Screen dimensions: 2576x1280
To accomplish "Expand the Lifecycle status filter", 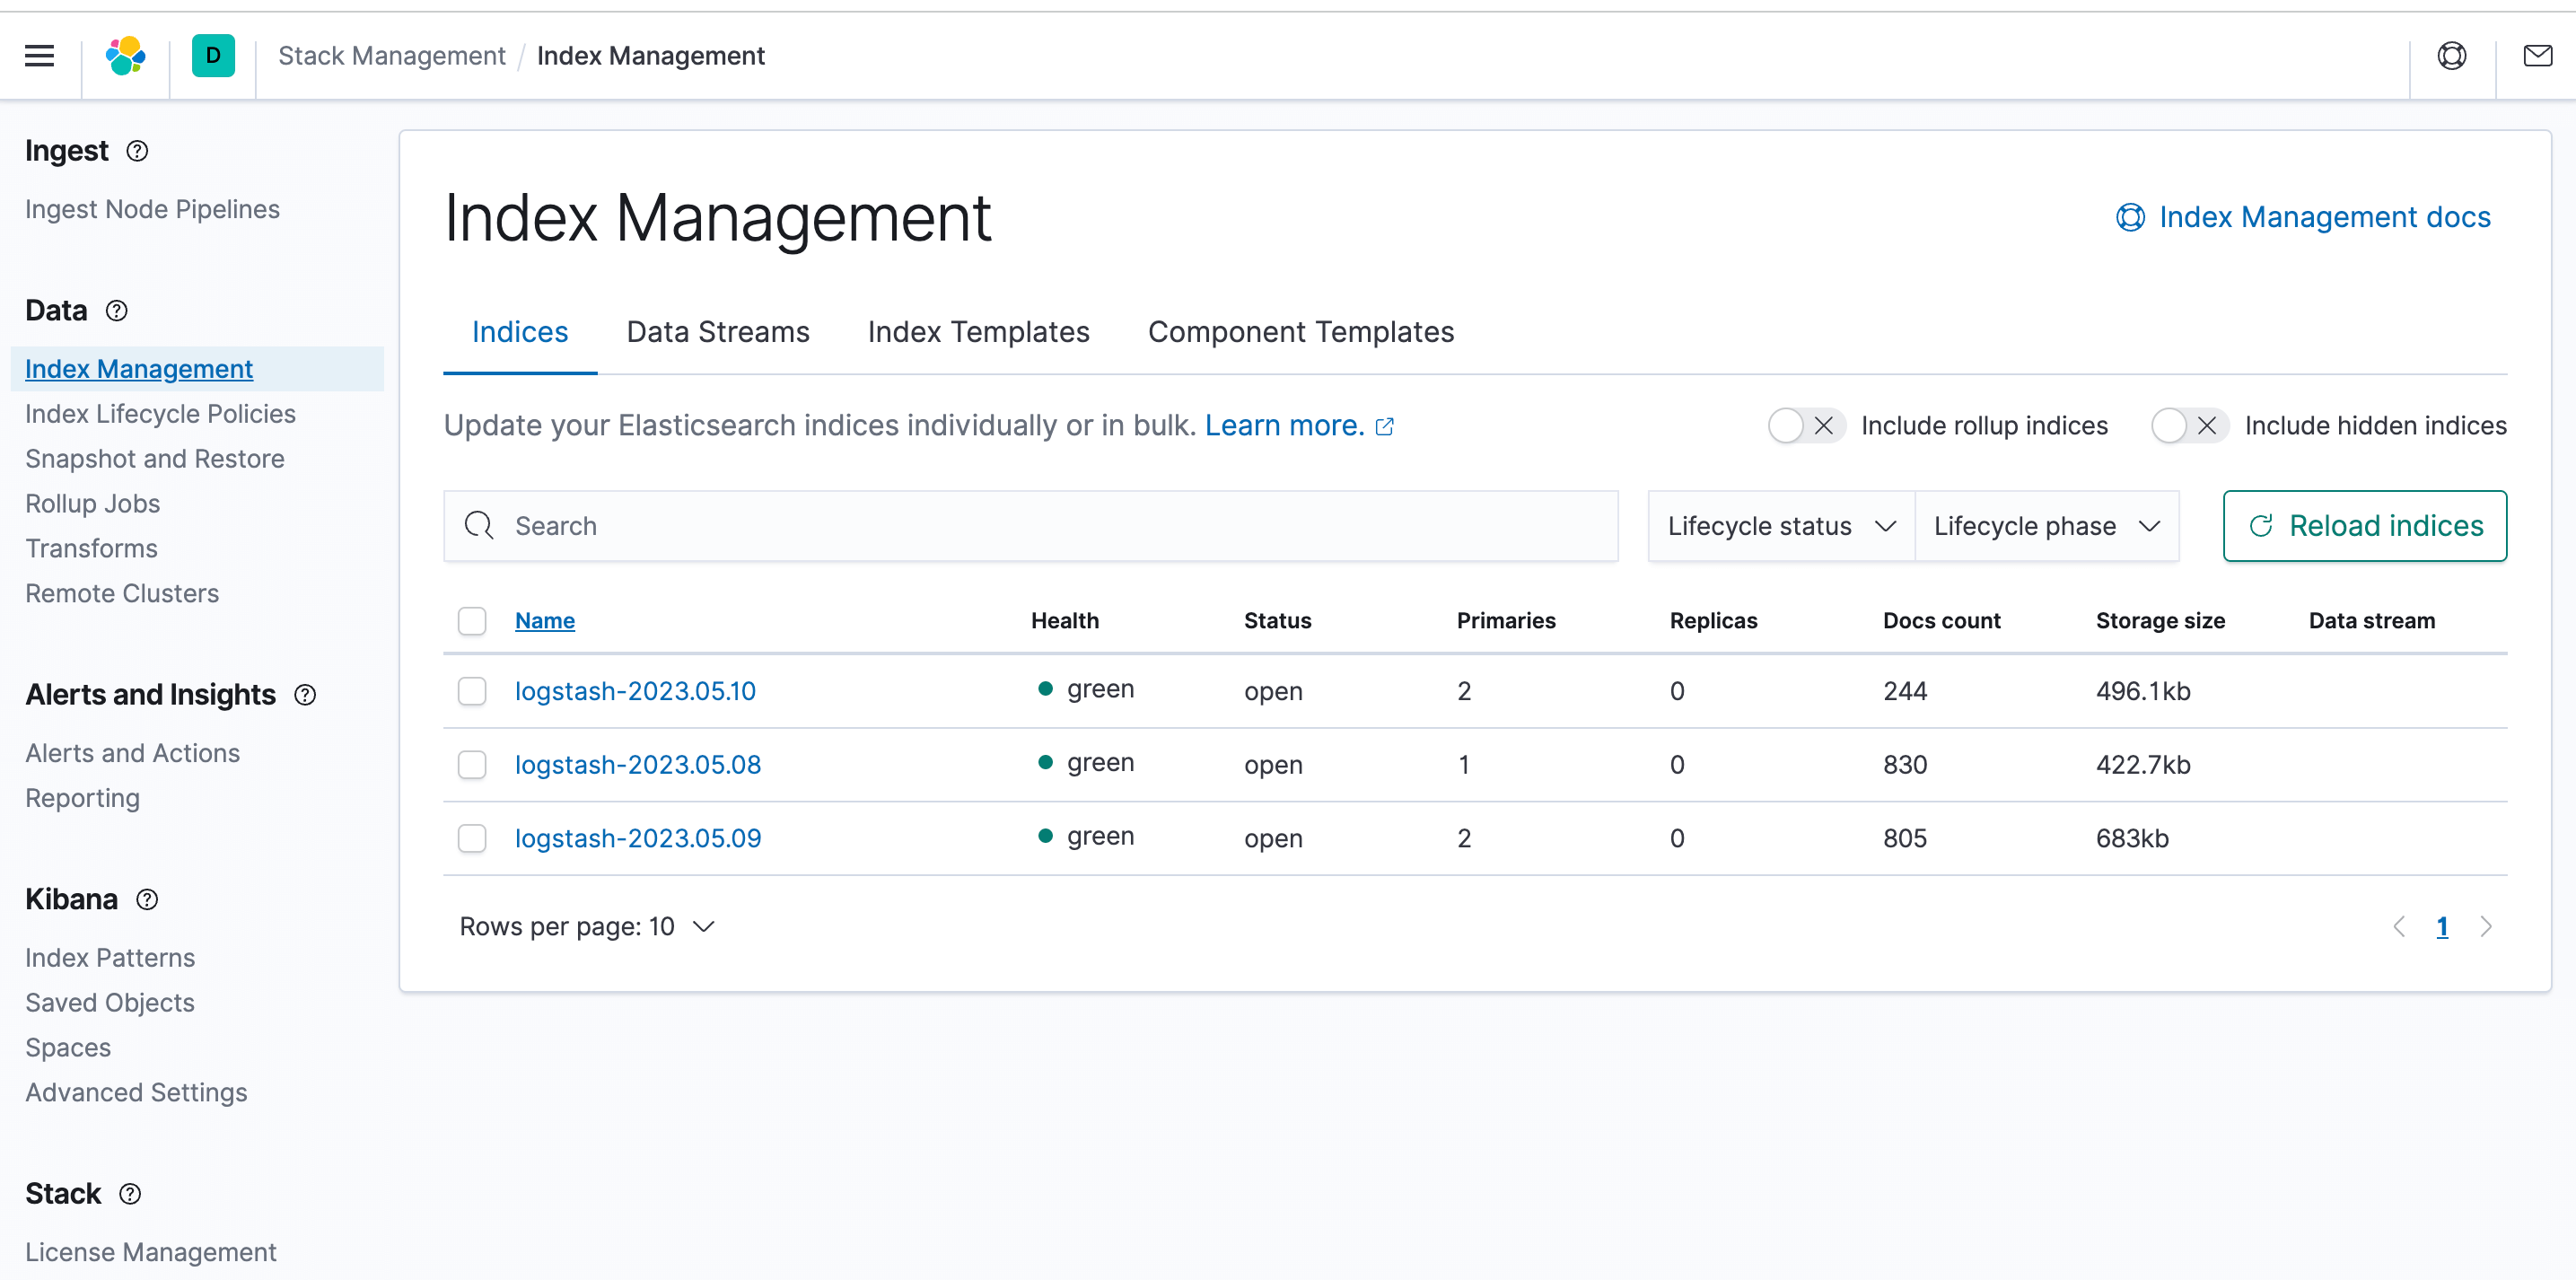I will click(1780, 526).
